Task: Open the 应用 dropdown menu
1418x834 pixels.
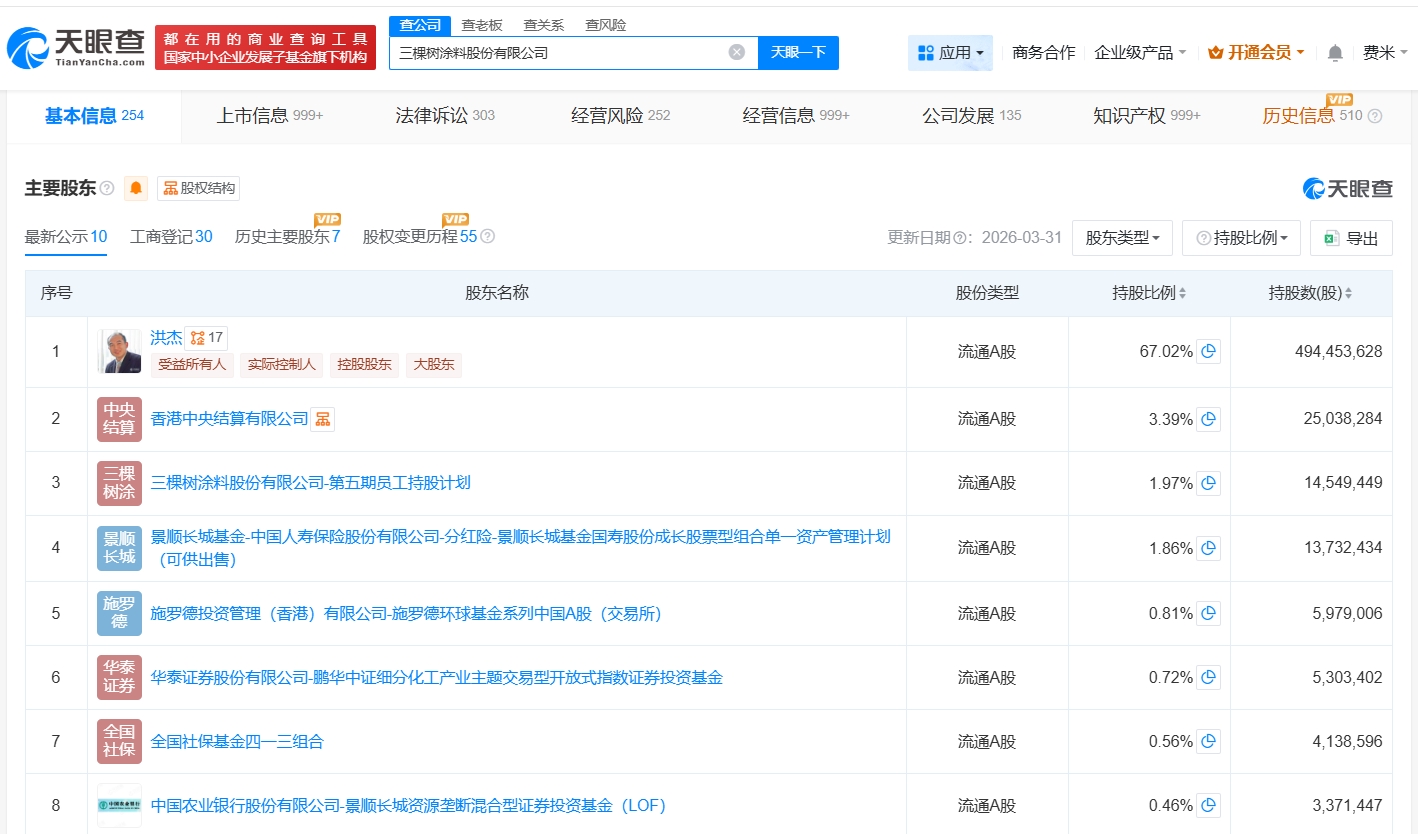Action: pyautogui.click(x=950, y=53)
